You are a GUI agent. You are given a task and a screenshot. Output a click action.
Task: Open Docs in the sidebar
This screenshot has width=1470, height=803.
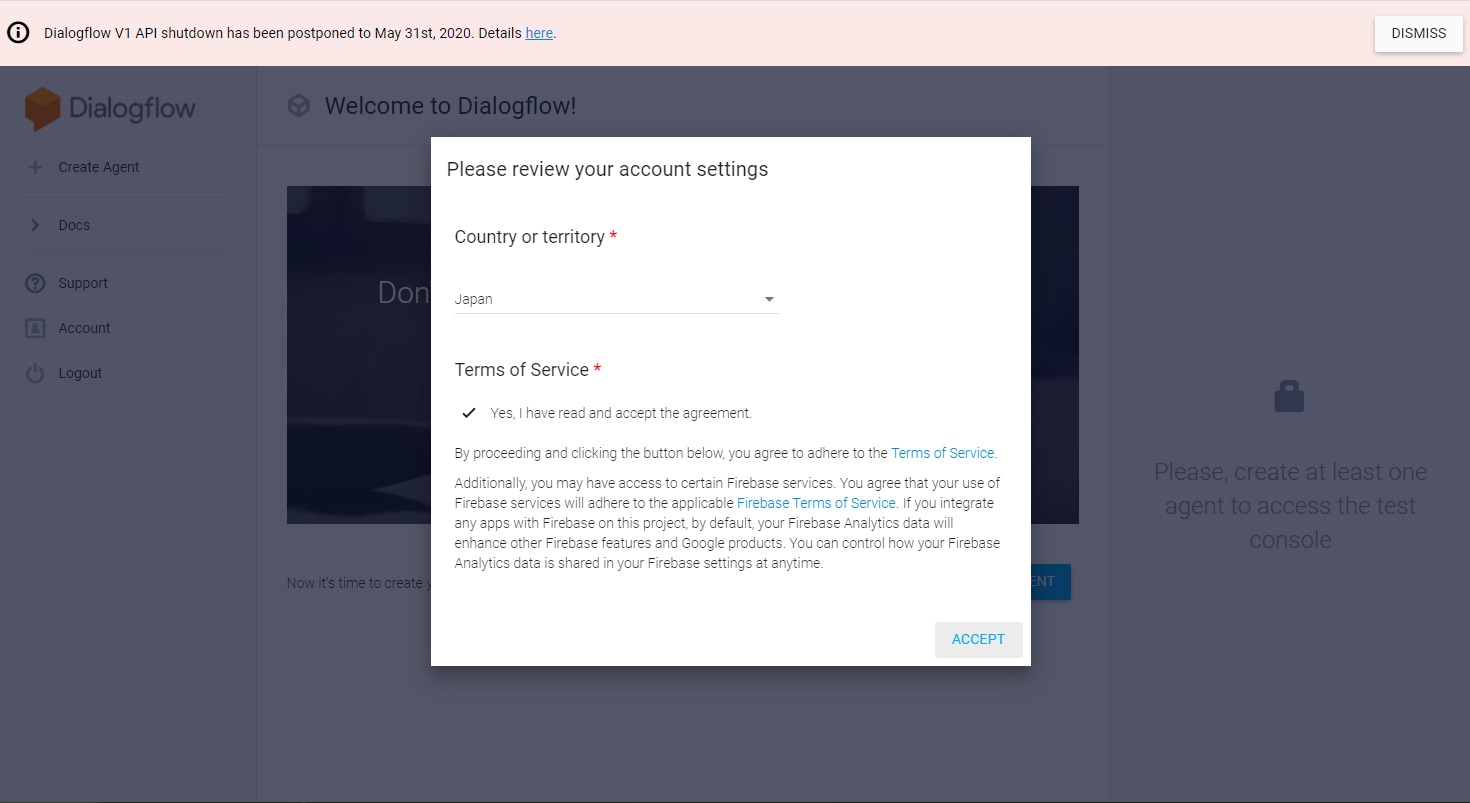point(74,225)
